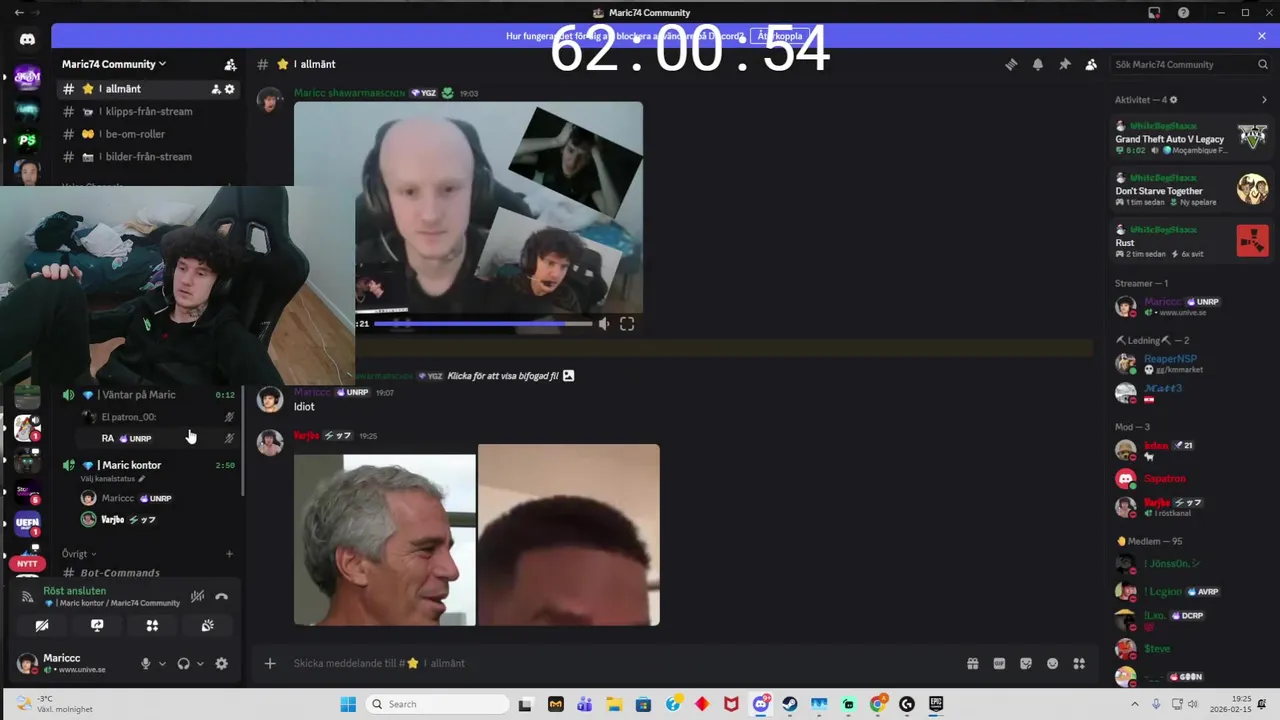This screenshot has height=720, width=1280.
Task: Open notification settings bell in header
Action: coord(1038,64)
